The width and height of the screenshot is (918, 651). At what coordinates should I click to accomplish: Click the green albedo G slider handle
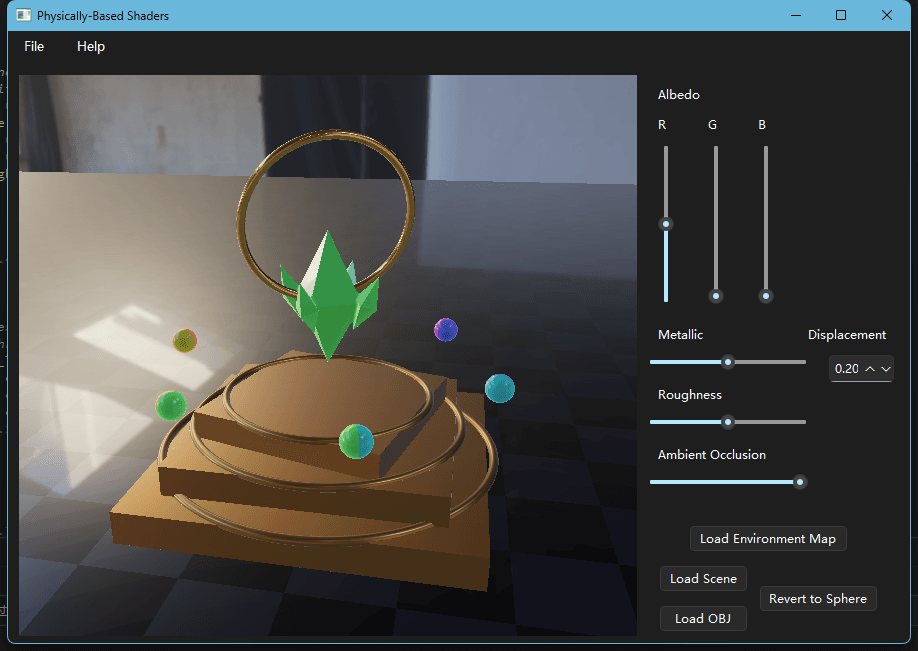pos(715,296)
